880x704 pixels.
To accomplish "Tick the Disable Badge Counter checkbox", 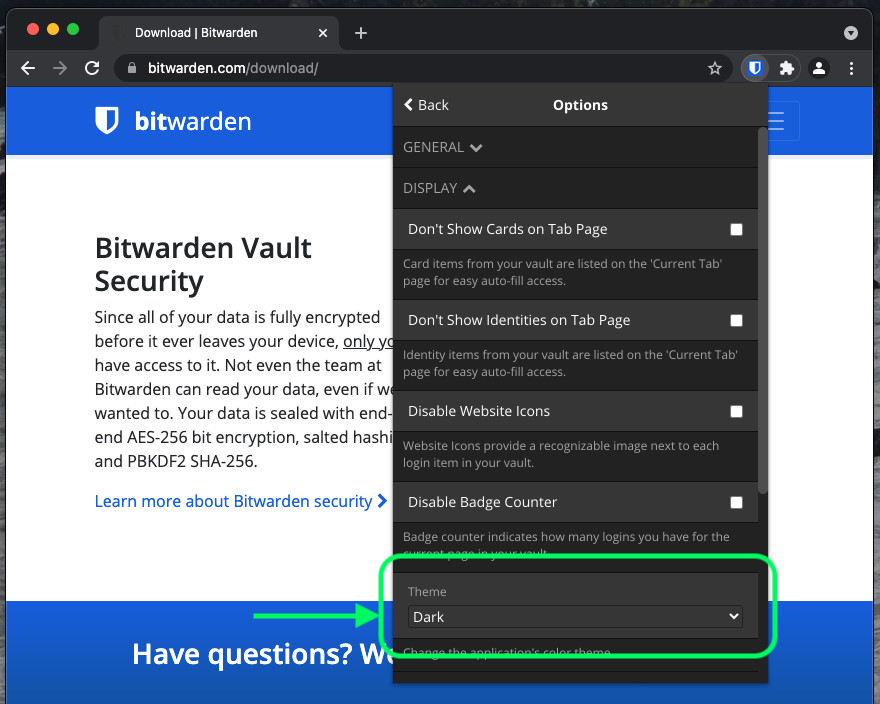I will (736, 502).
